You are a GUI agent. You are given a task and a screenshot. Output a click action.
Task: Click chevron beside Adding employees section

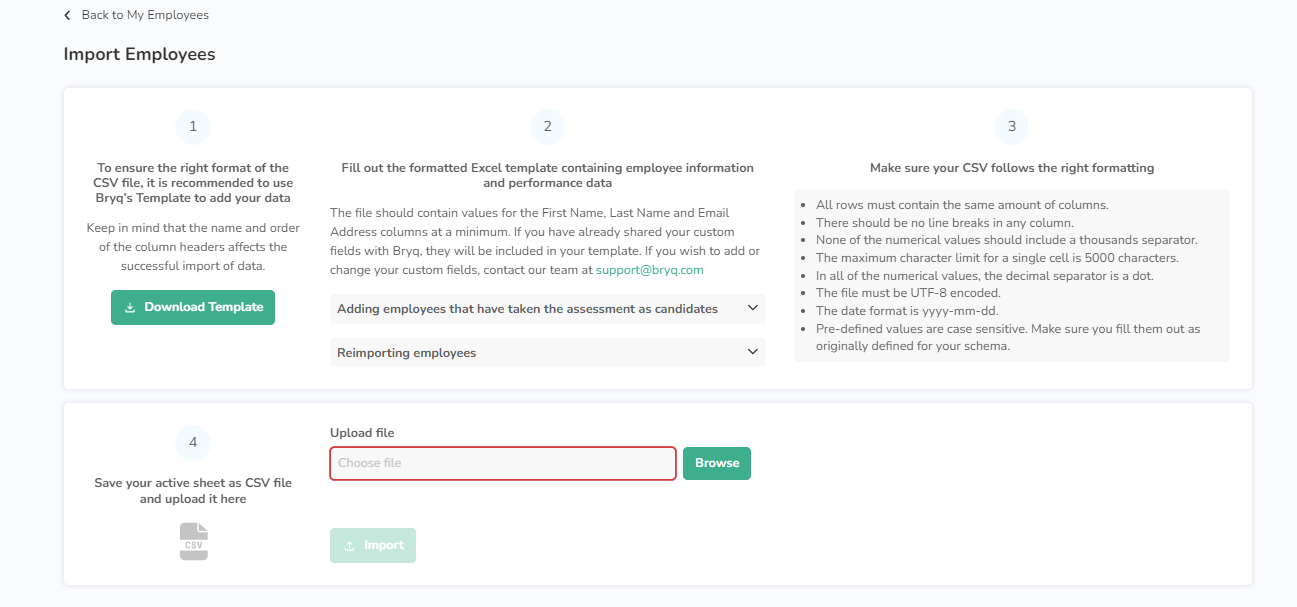(x=753, y=309)
